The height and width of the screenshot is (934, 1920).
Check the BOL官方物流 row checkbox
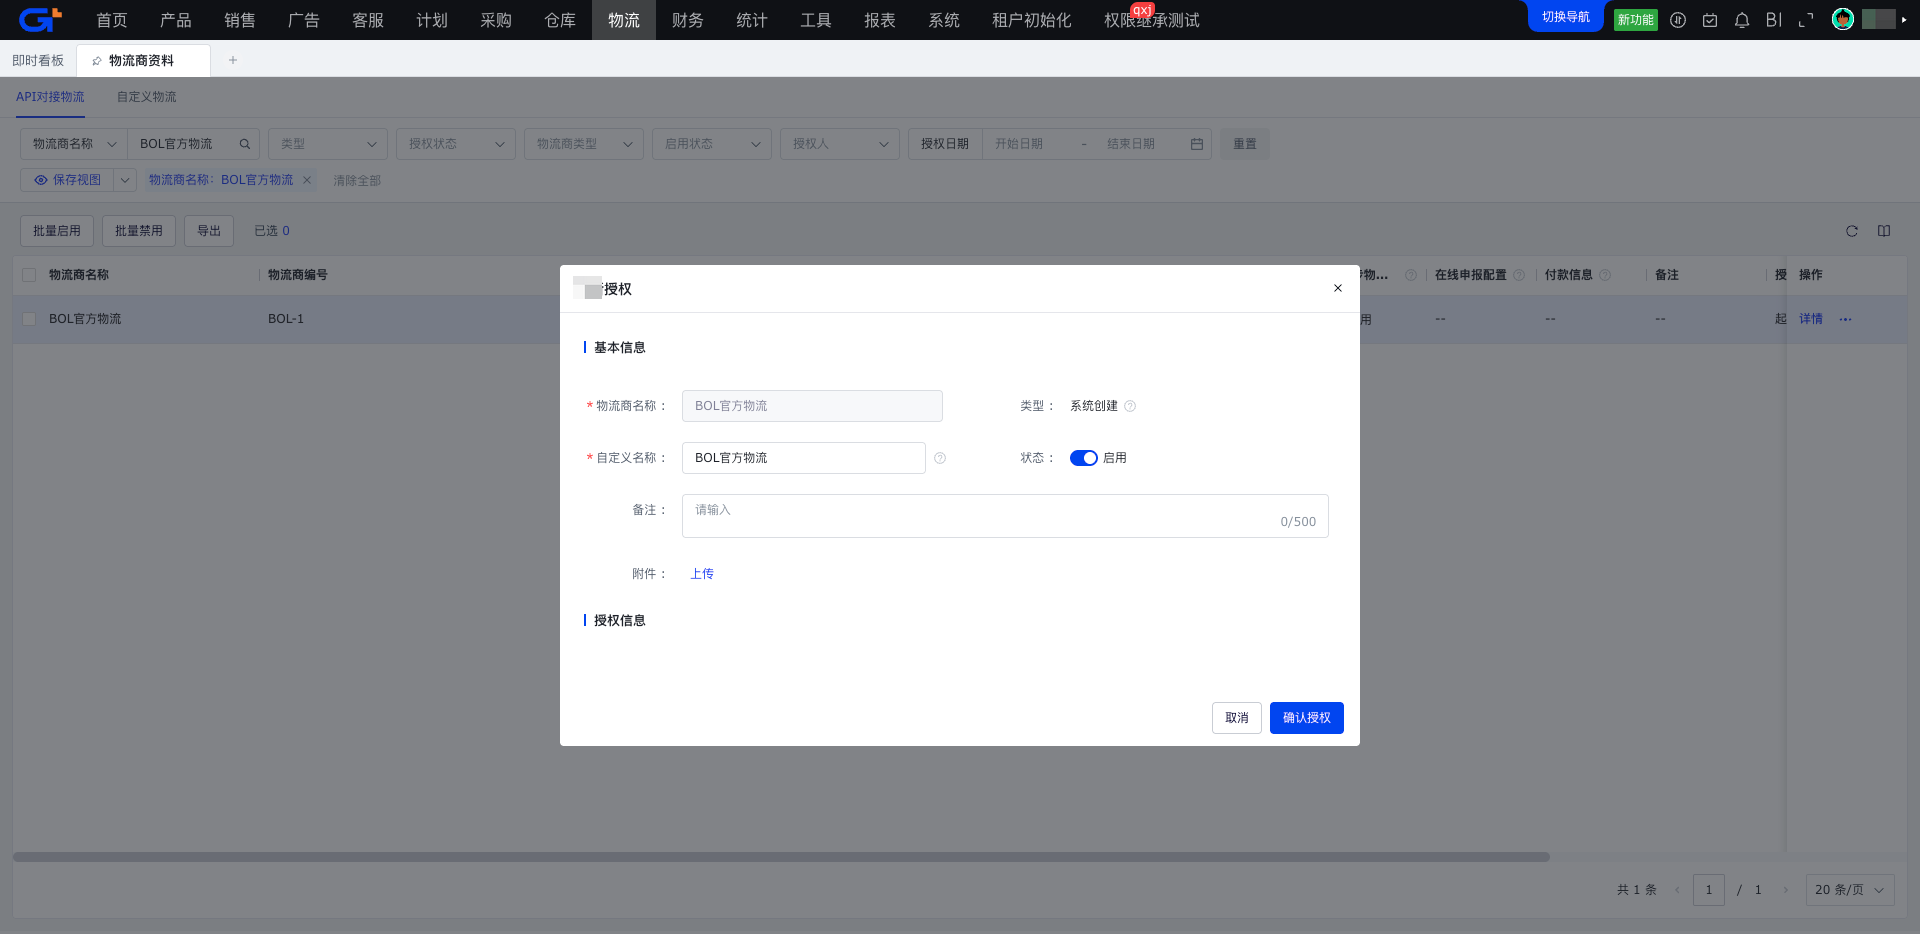[x=29, y=319]
